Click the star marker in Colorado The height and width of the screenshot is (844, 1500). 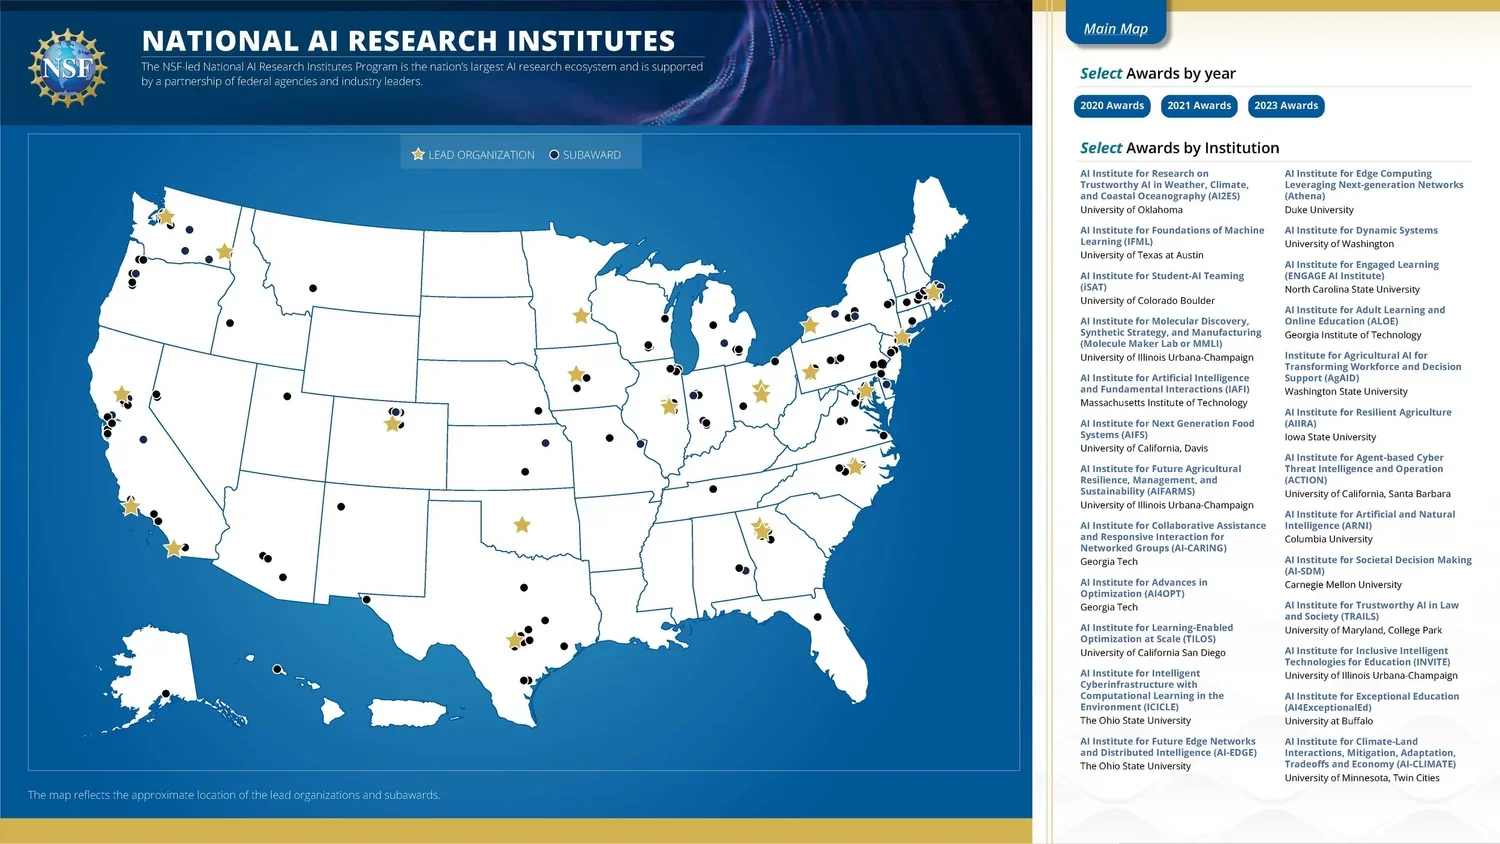pyautogui.click(x=390, y=423)
